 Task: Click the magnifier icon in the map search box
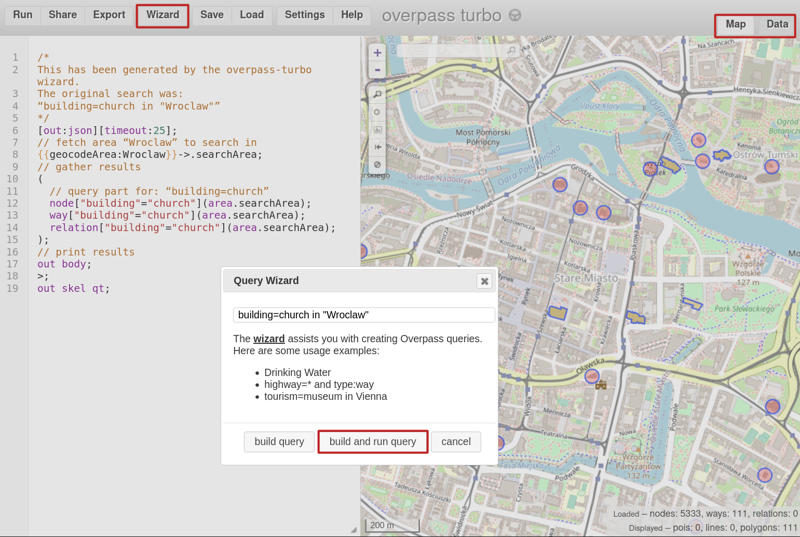pos(511,50)
